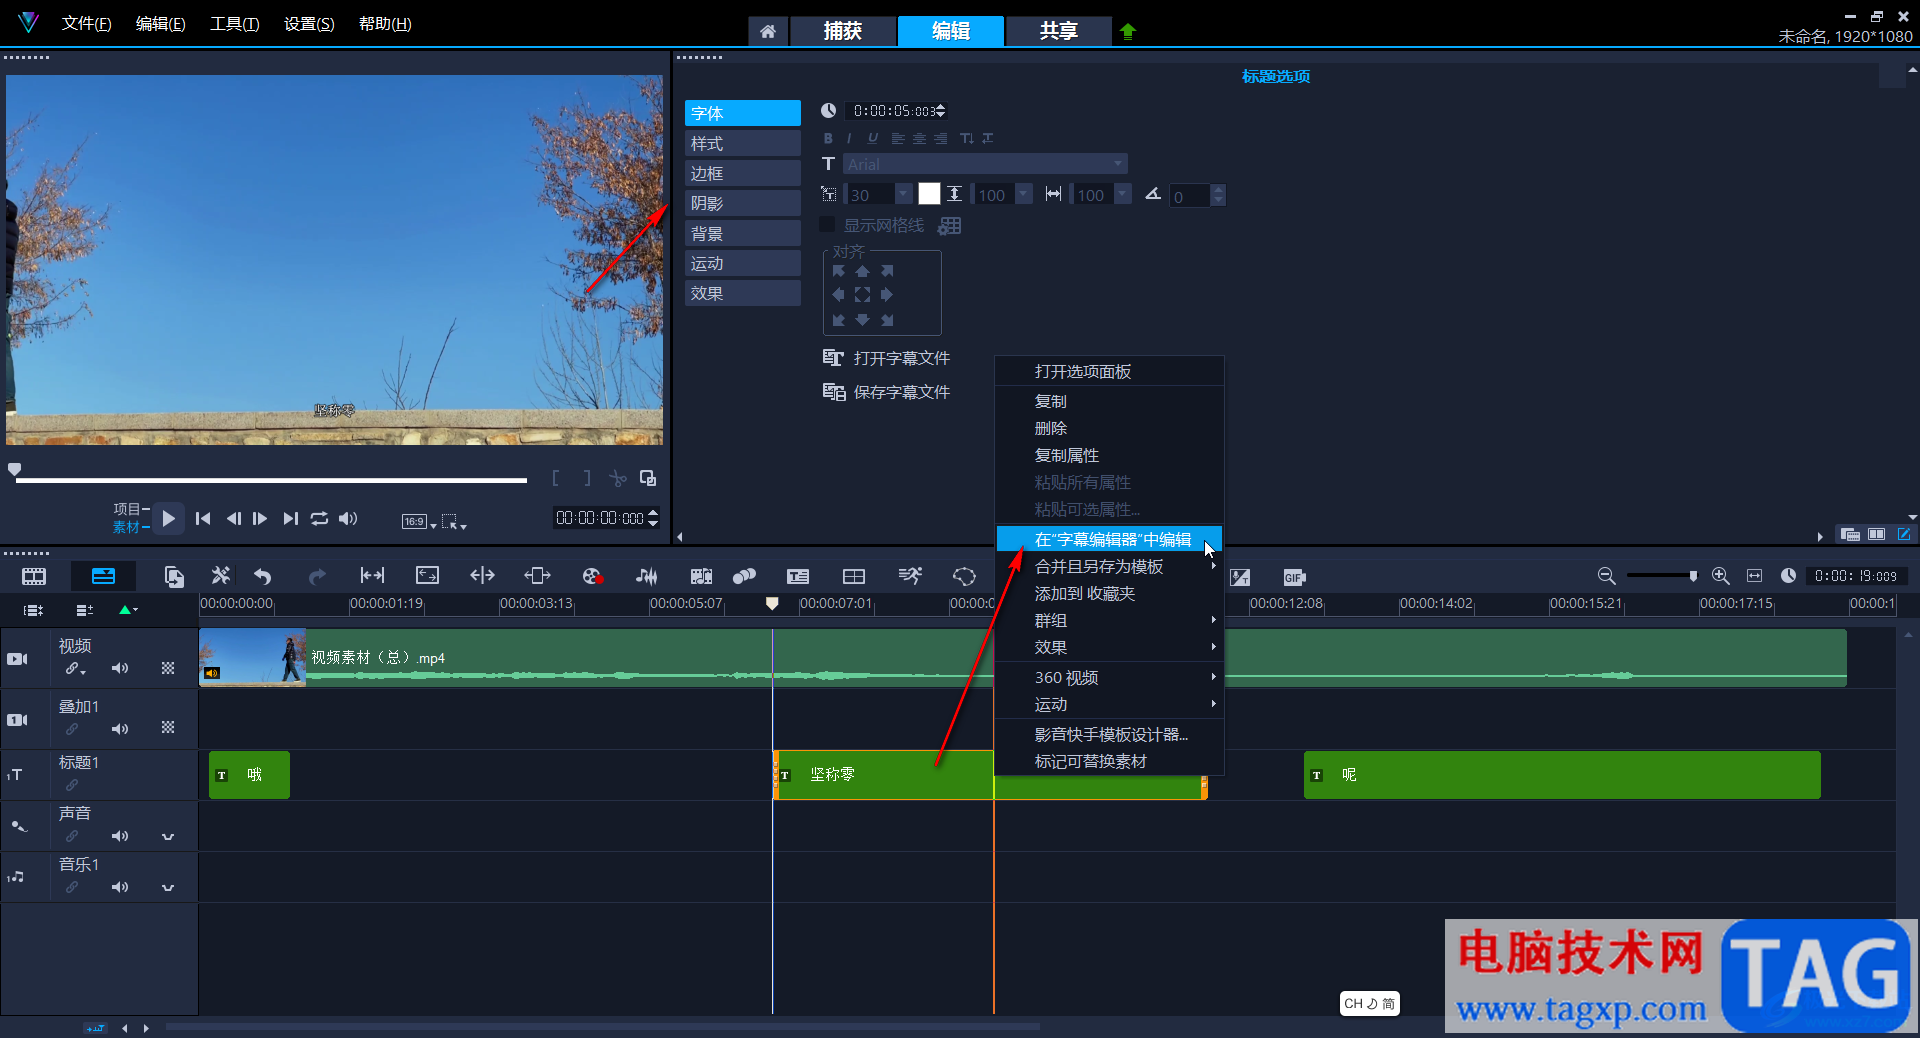Open the font size 30 dropdown
Viewport: 1920px width, 1038px height.
pyautogui.click(x=903, y=194)
